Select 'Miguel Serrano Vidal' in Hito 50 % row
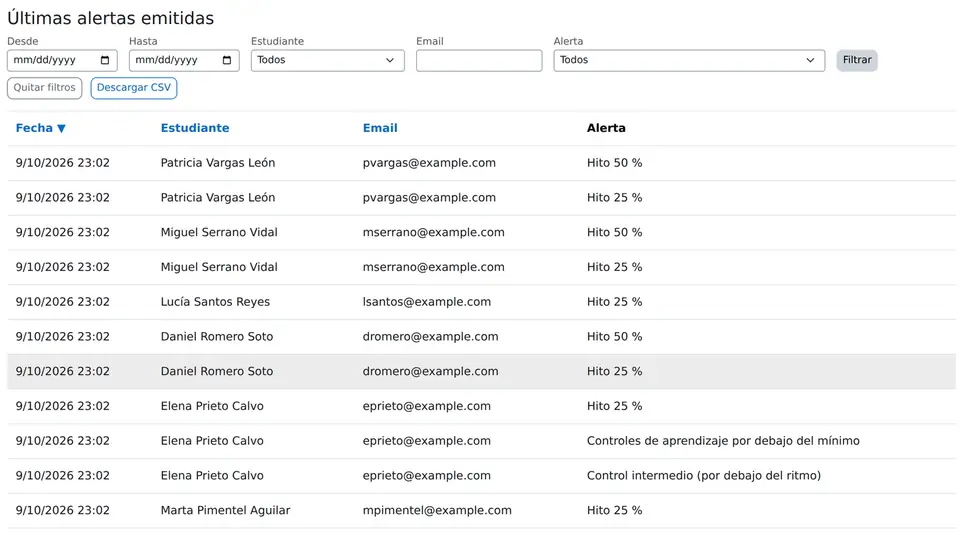 [219, 232]
